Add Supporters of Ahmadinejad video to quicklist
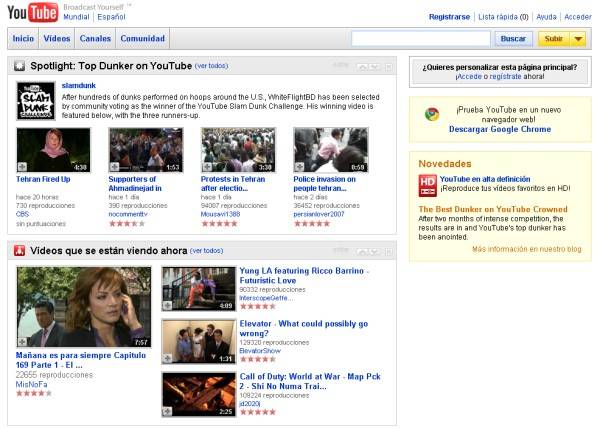The height and width of the screenshot is (428, 600). point(114,167)
